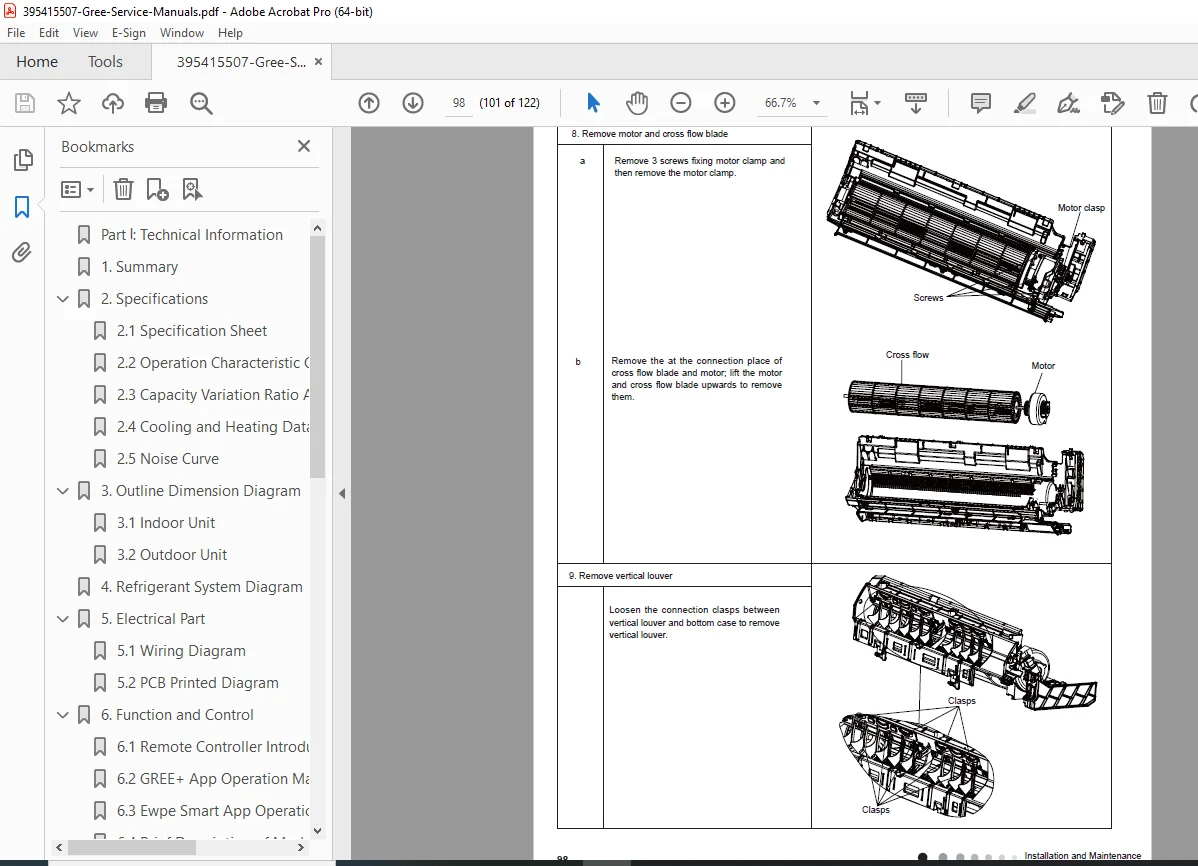Add a comment sticky note

[980, 103]
